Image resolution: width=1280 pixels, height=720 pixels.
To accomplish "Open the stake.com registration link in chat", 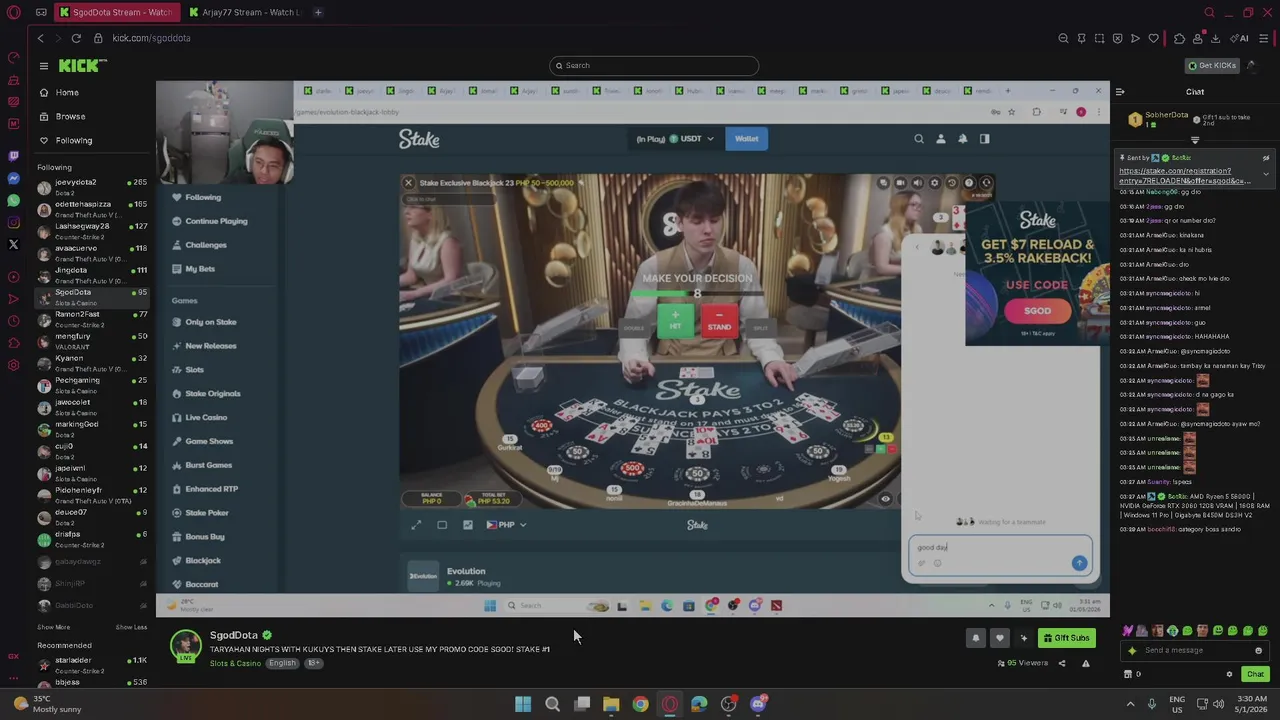I will [x=1185, y=176].
